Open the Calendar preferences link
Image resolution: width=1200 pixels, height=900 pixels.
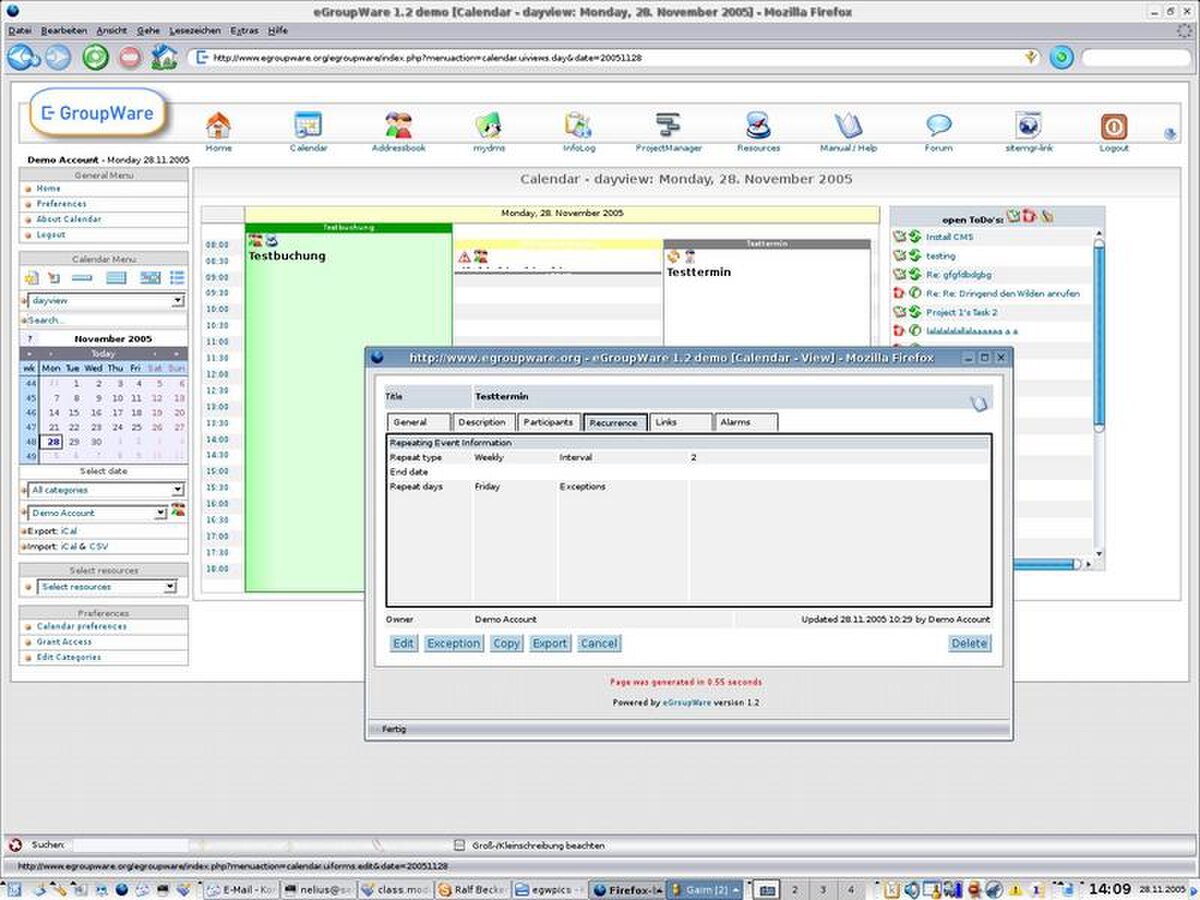pyautogui.click(x=82, y=626)
